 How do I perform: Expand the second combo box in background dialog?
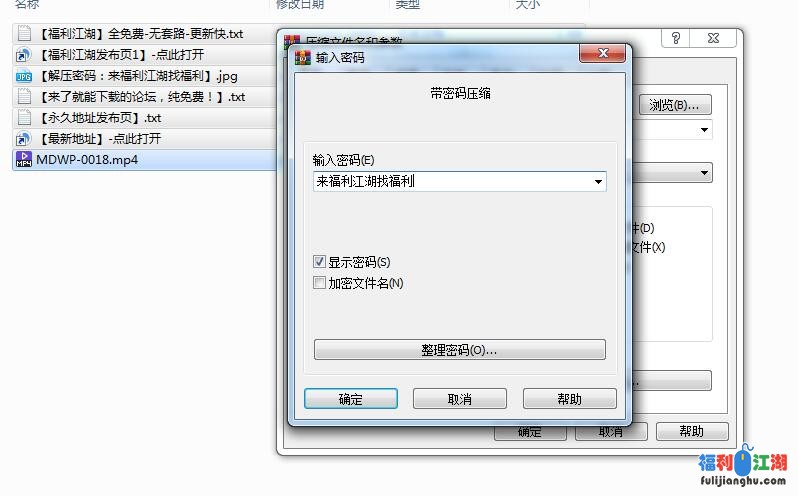(x=704, y=172)
